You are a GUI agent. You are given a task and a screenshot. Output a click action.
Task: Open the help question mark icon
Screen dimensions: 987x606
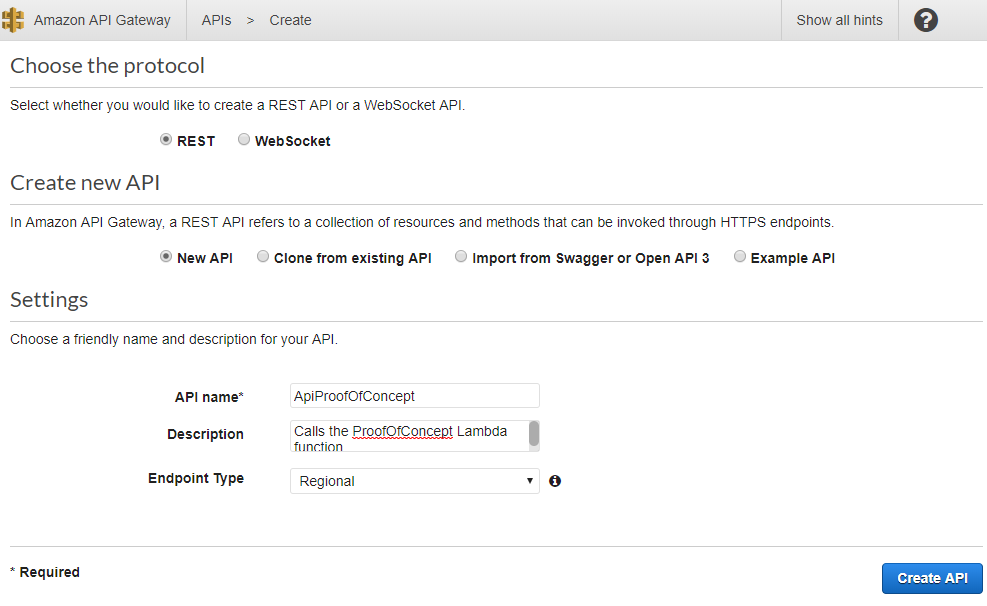point(924,19)
